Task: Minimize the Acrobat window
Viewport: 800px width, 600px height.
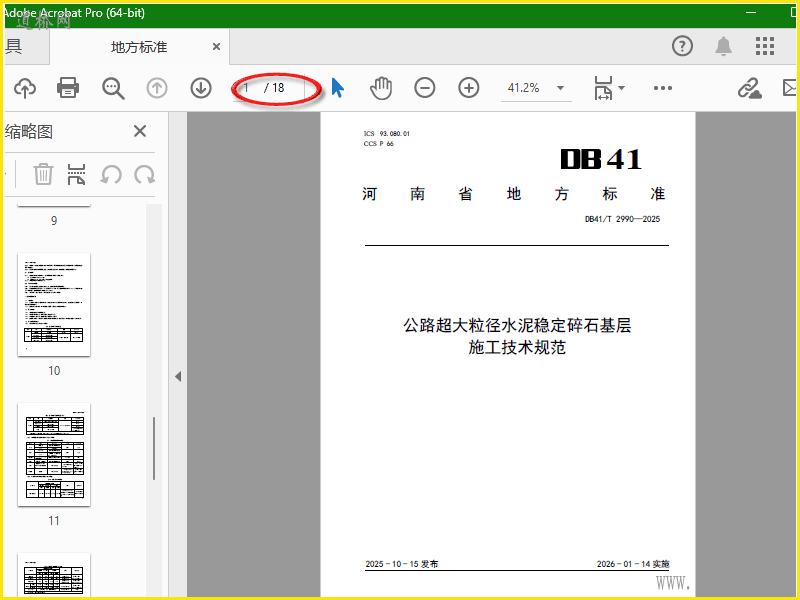Action: pyautogui.click(x=751, y=12)
